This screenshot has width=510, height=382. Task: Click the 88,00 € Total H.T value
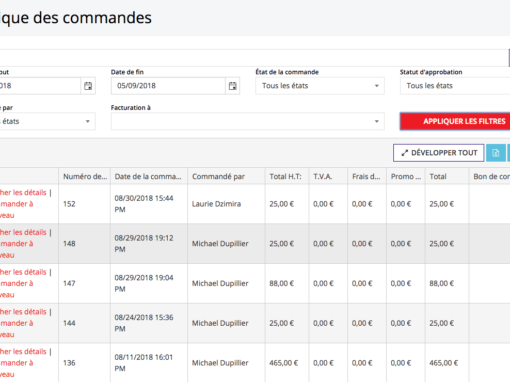tap(282, 283)
